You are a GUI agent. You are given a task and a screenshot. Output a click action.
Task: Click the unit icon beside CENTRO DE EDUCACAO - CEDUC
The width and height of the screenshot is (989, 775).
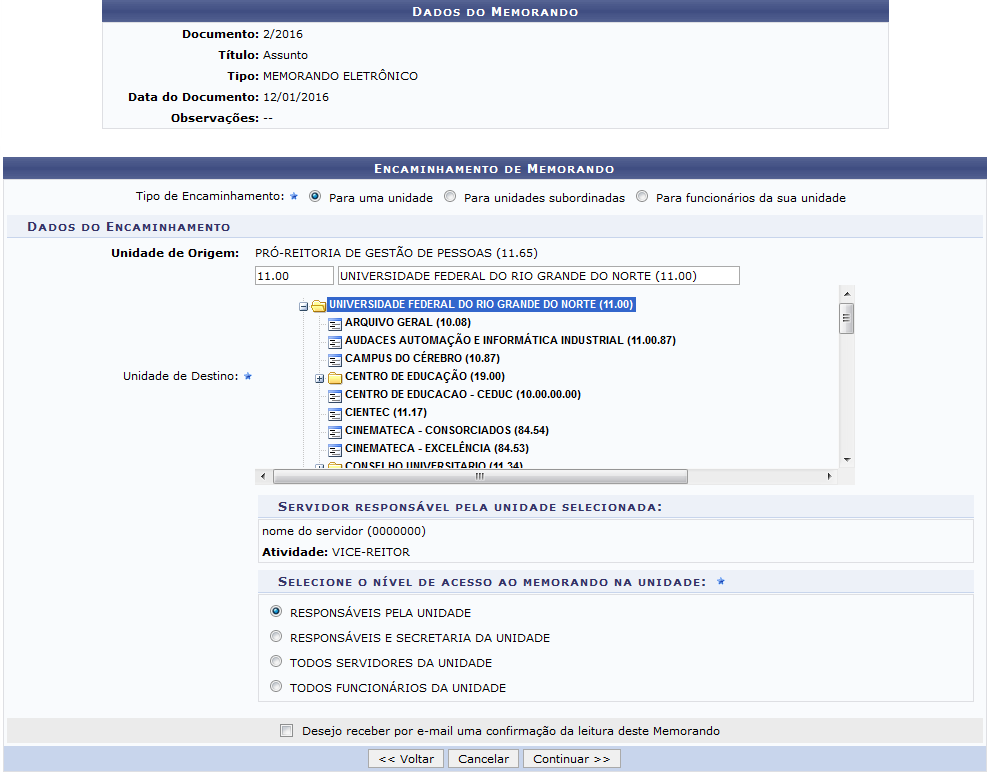coord(335,396)
